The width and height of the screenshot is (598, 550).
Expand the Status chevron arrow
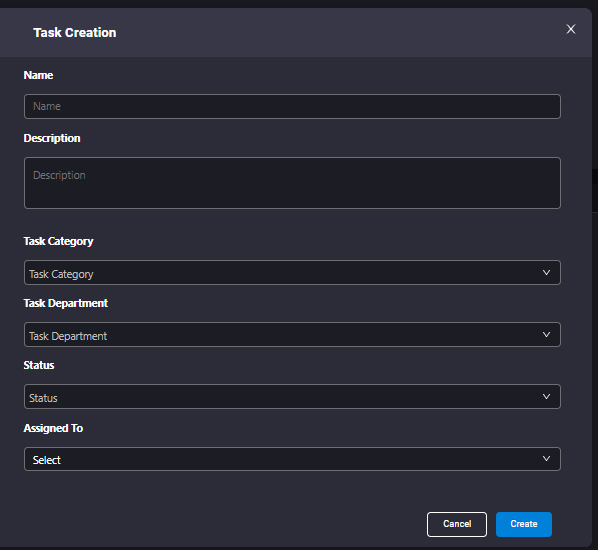(x=546, y=397)
